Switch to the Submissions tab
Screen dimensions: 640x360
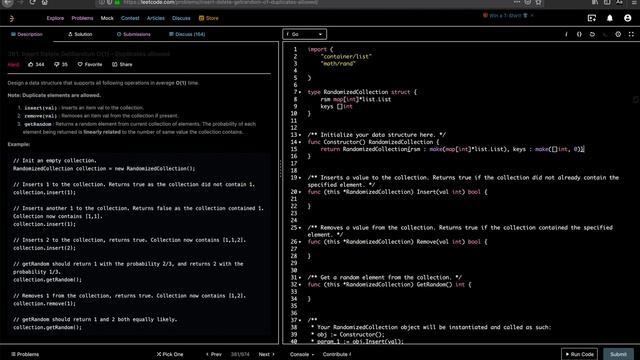coord(133,34)
